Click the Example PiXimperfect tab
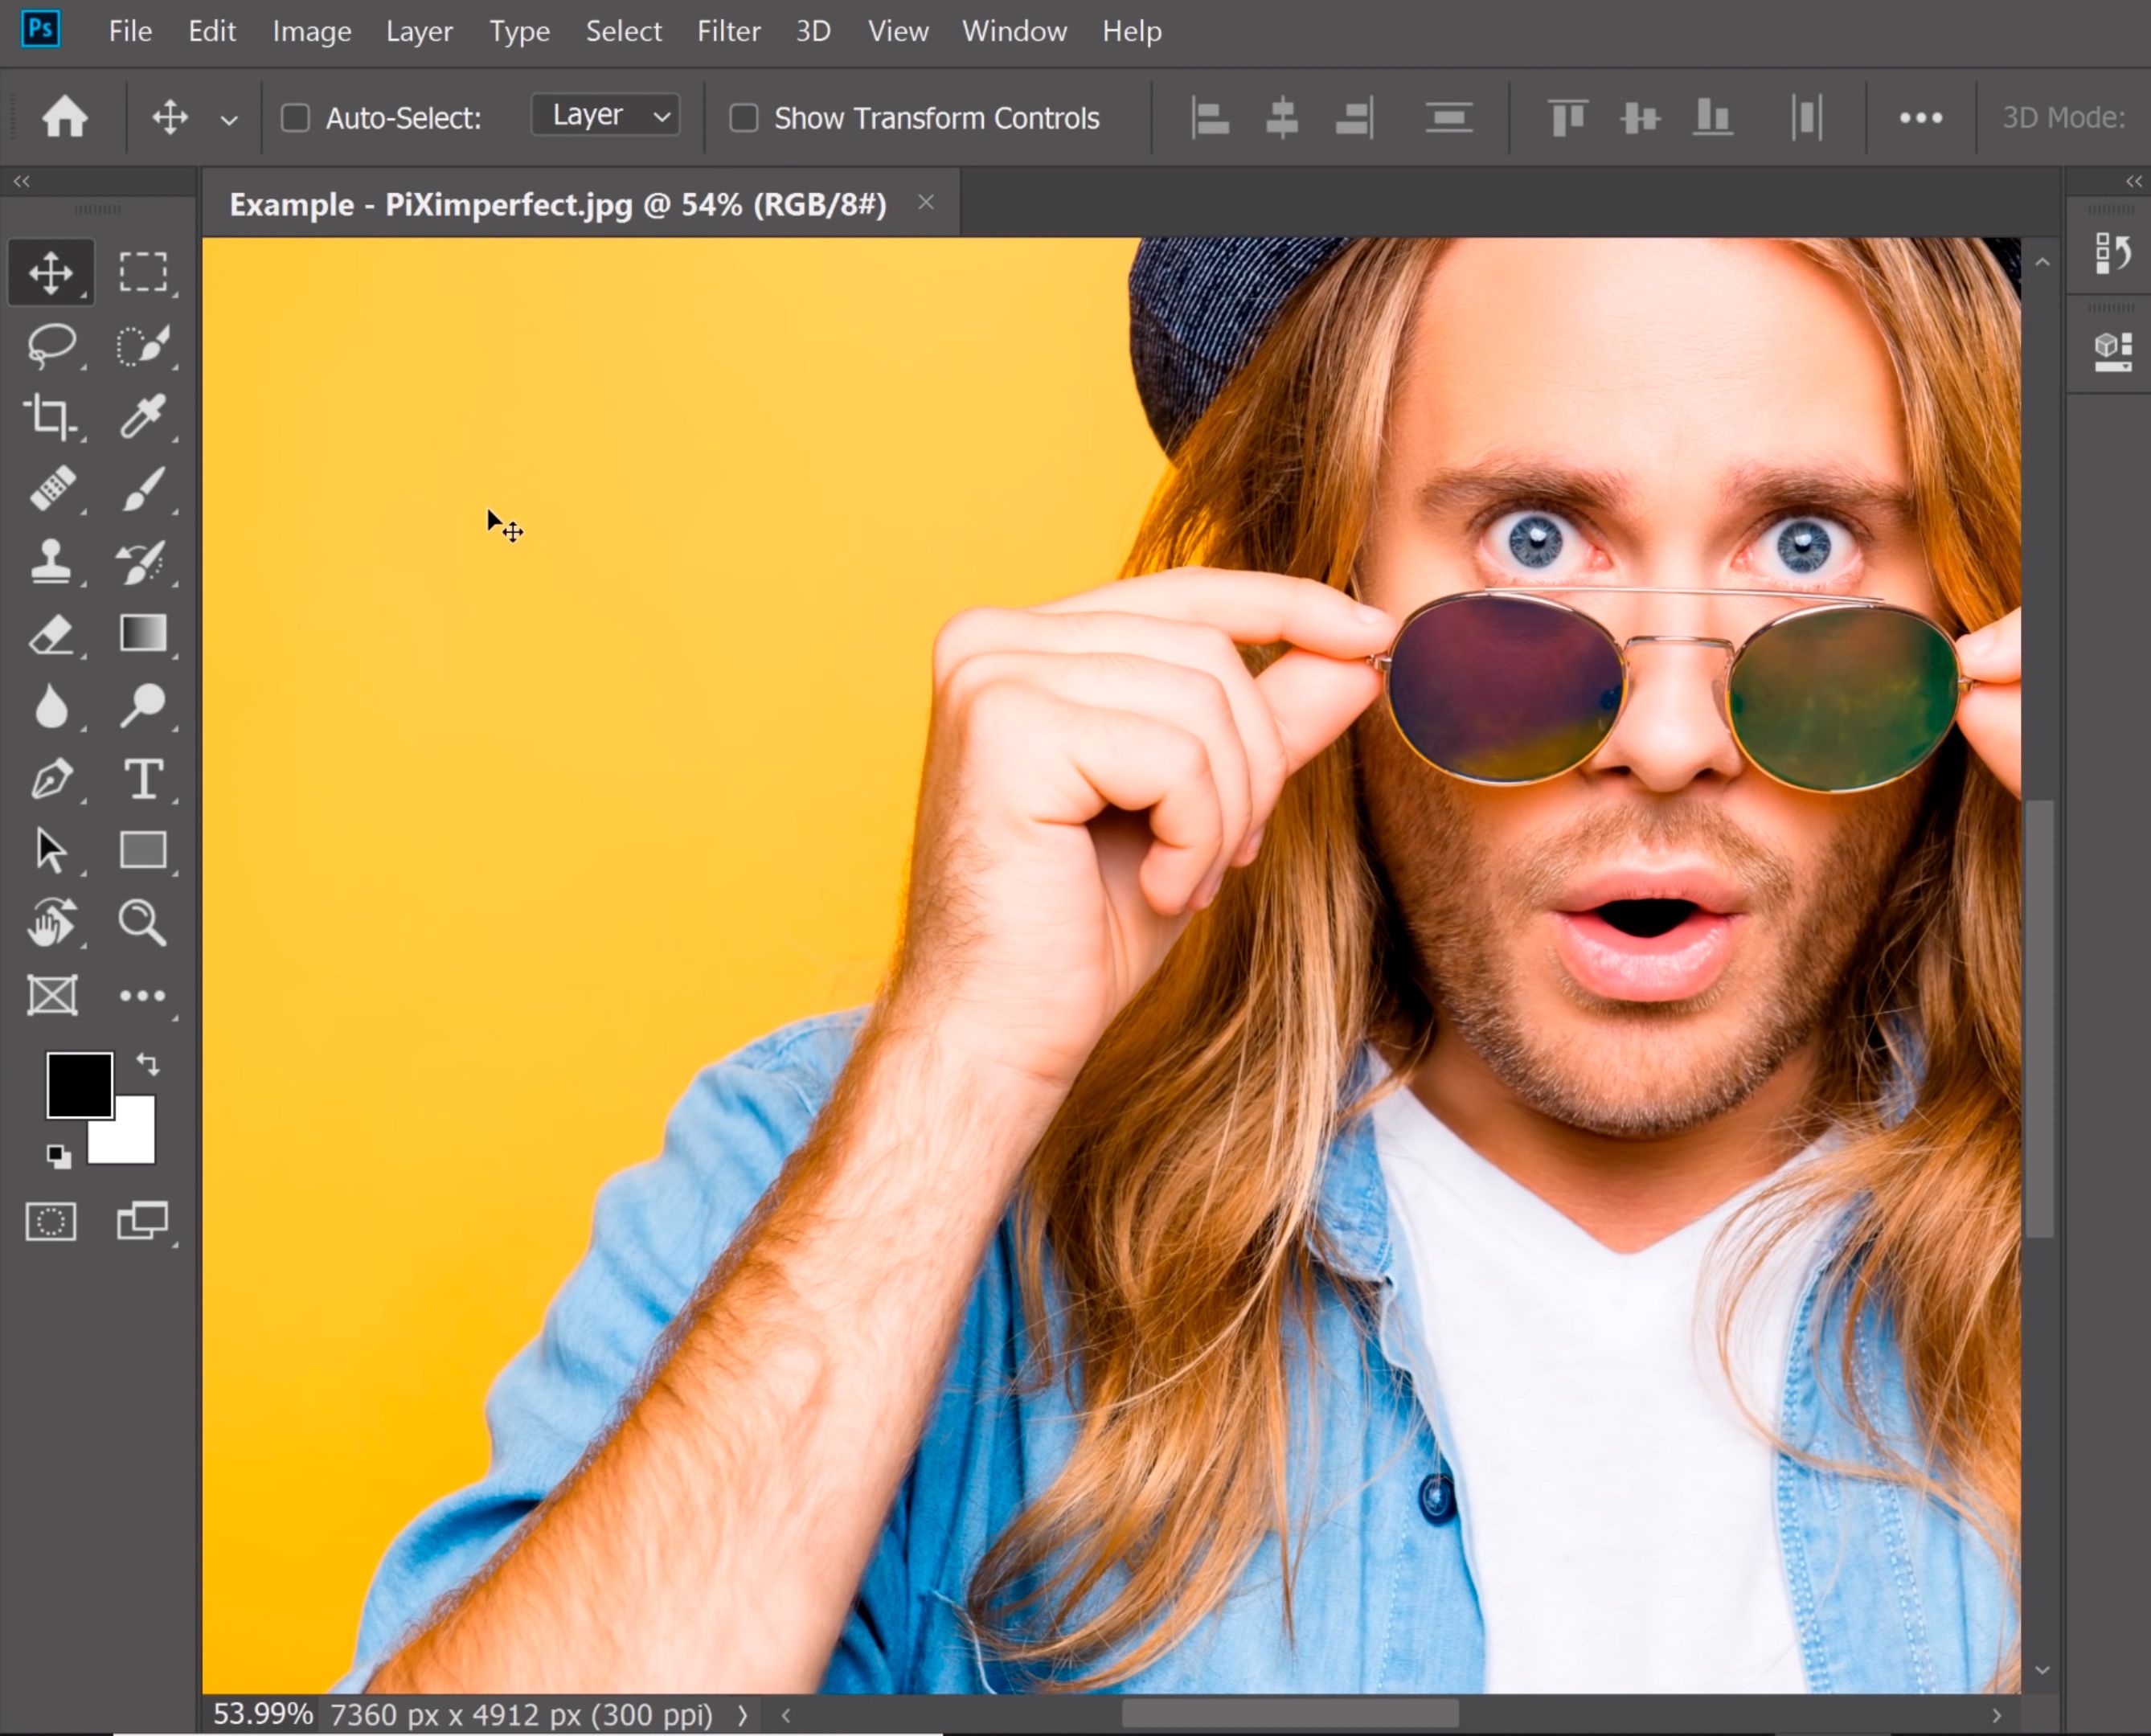Screen dimensions: 2151x1736 (x=556, y=203)
